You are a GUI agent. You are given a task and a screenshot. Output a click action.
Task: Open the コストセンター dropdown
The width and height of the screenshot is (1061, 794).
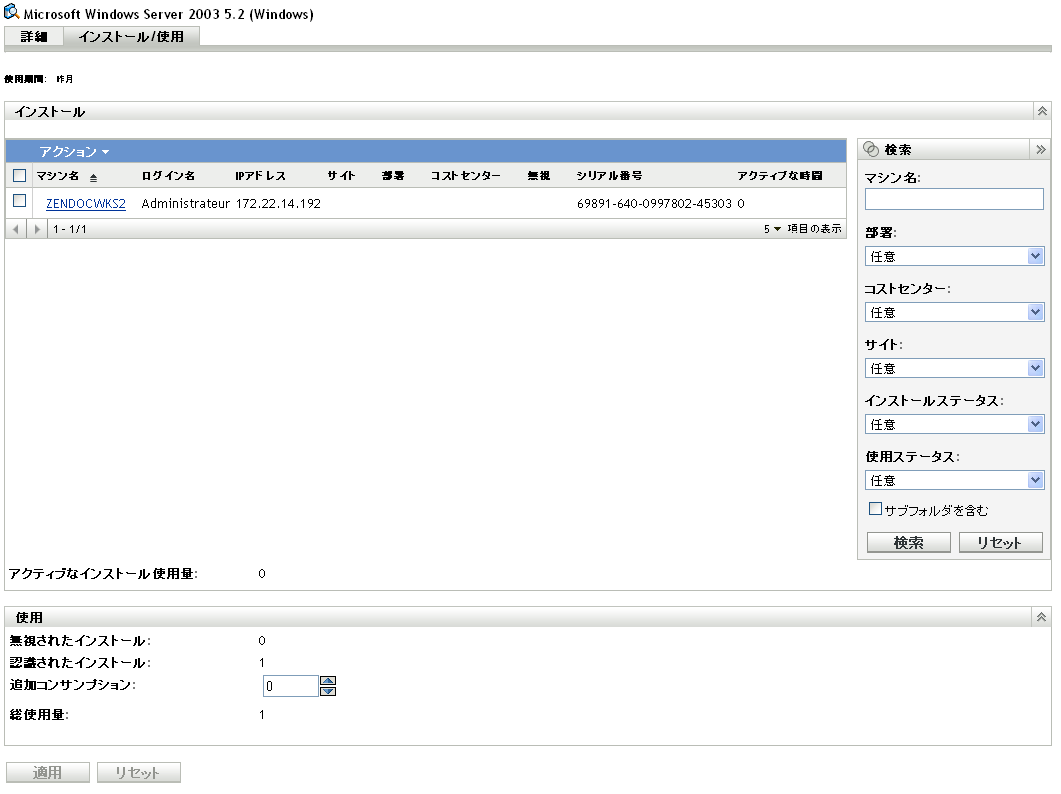(x=954, y=312)
